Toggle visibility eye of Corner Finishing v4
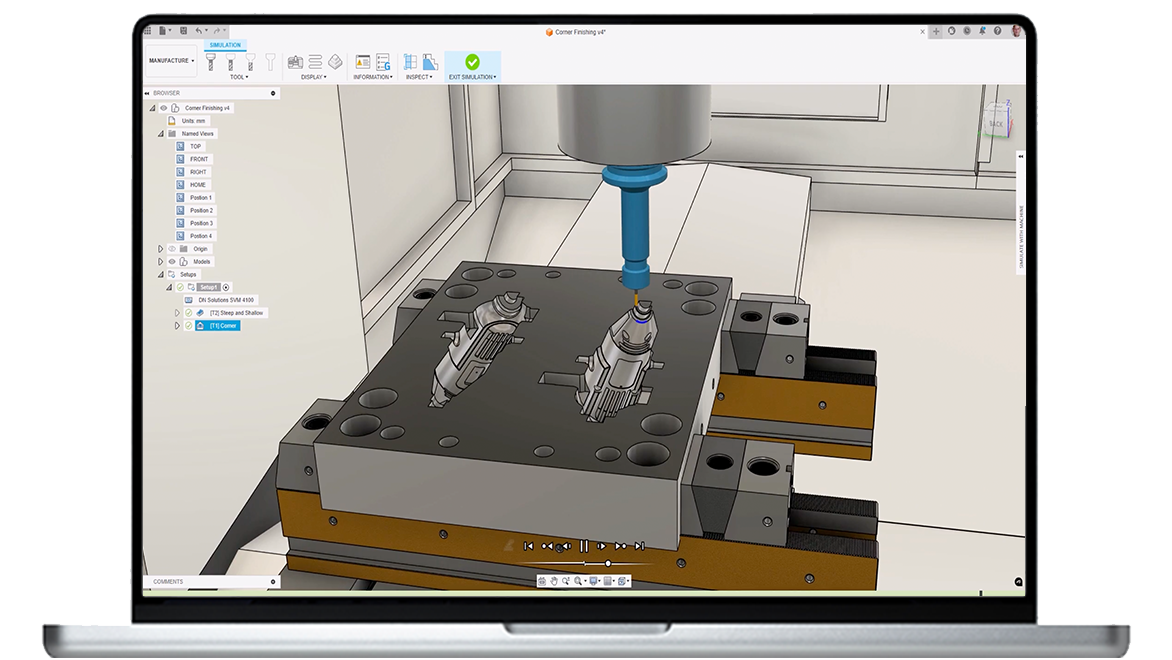Screen dimensions: 1172x660 tap(164, 108)
